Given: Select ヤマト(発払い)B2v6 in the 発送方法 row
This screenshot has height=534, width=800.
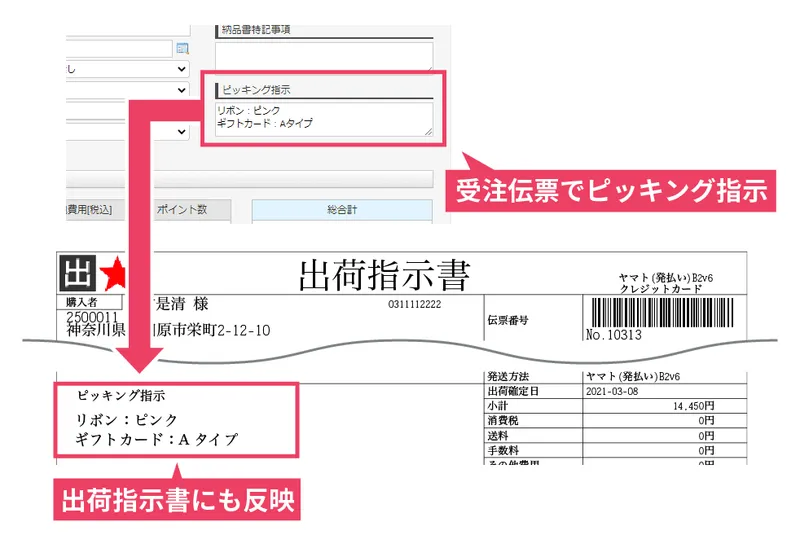Looking at the screenshot, I should click(633, 376).
